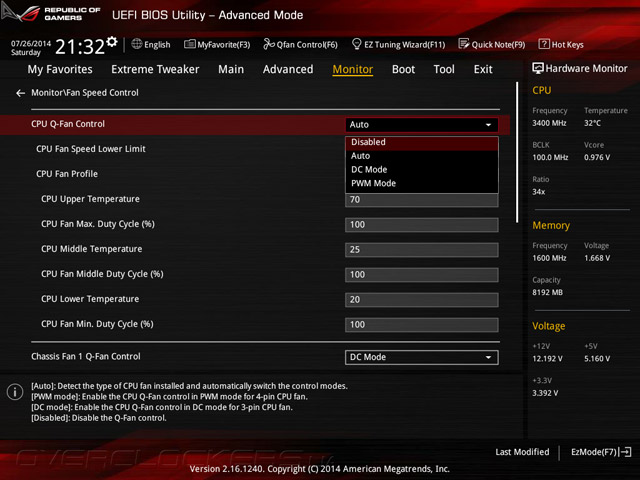
Task: Choose Auto option in dropdown list
Action: tap(422, 156)
